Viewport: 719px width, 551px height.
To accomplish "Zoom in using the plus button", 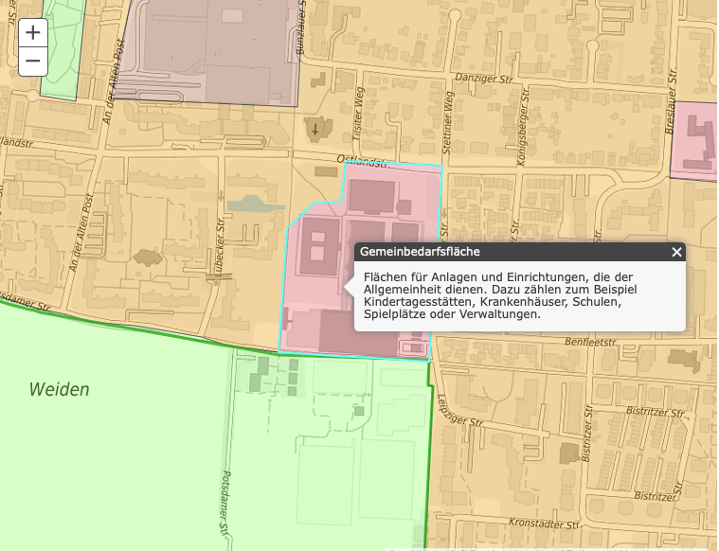I will [33, 33].
